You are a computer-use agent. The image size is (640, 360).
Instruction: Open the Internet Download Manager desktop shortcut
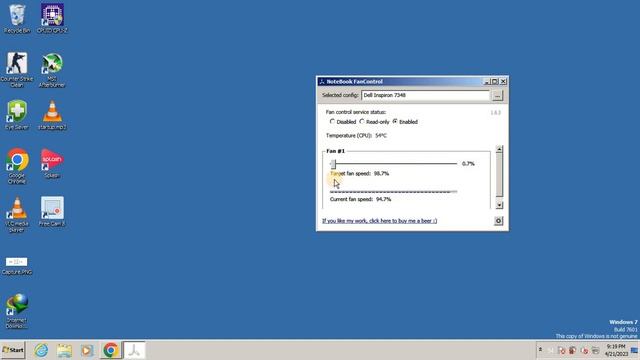pos(17,311)
